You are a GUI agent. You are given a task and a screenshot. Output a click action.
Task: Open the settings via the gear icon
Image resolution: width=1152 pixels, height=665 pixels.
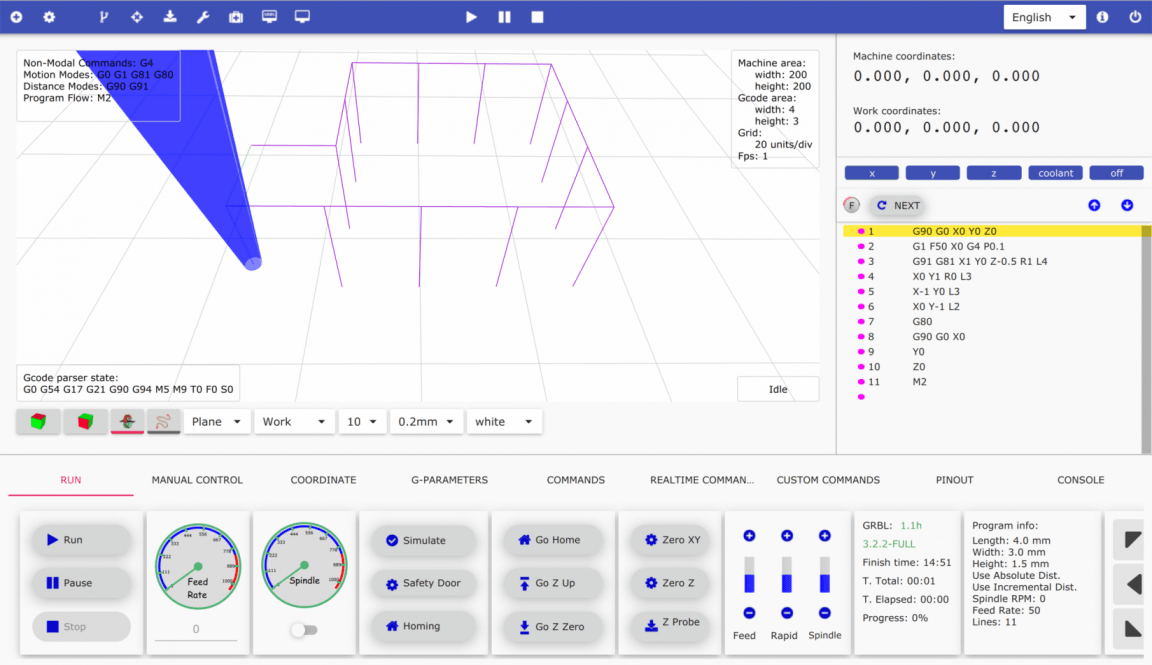click(x=48, y=16)
